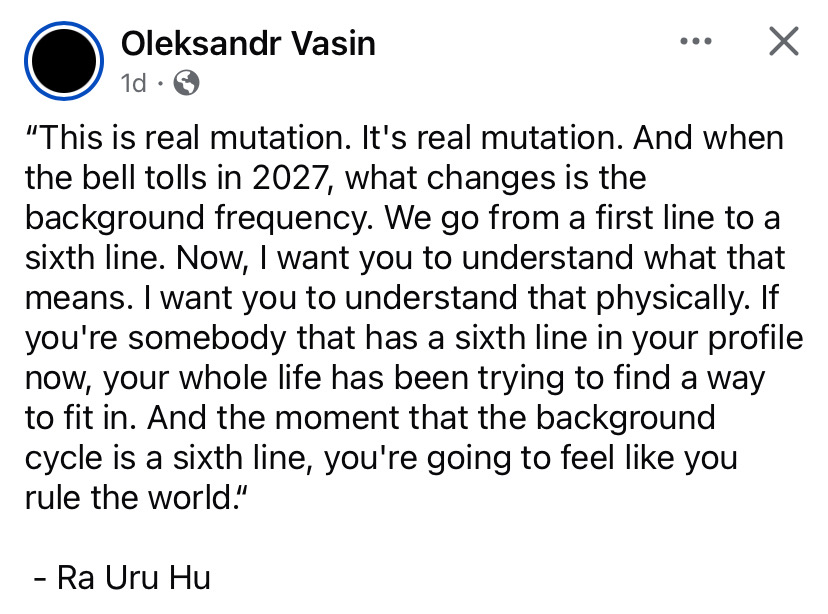The image size is (828, 614).
Task: Click the words "background frequency" in the post
Action: pyautogui.click(x=199, y=219)
